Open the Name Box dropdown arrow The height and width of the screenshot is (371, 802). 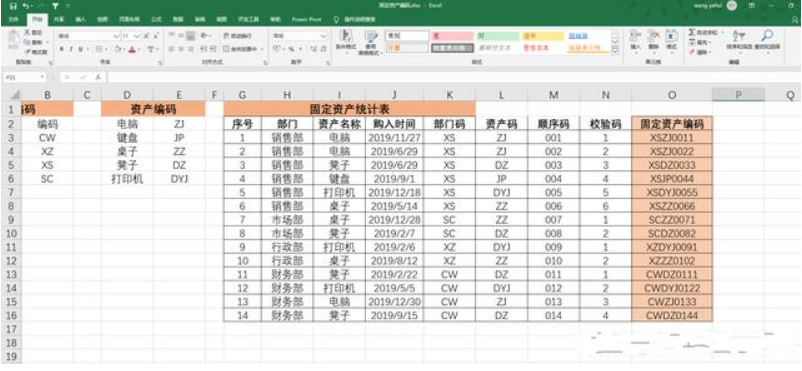(x=42, y=77)
